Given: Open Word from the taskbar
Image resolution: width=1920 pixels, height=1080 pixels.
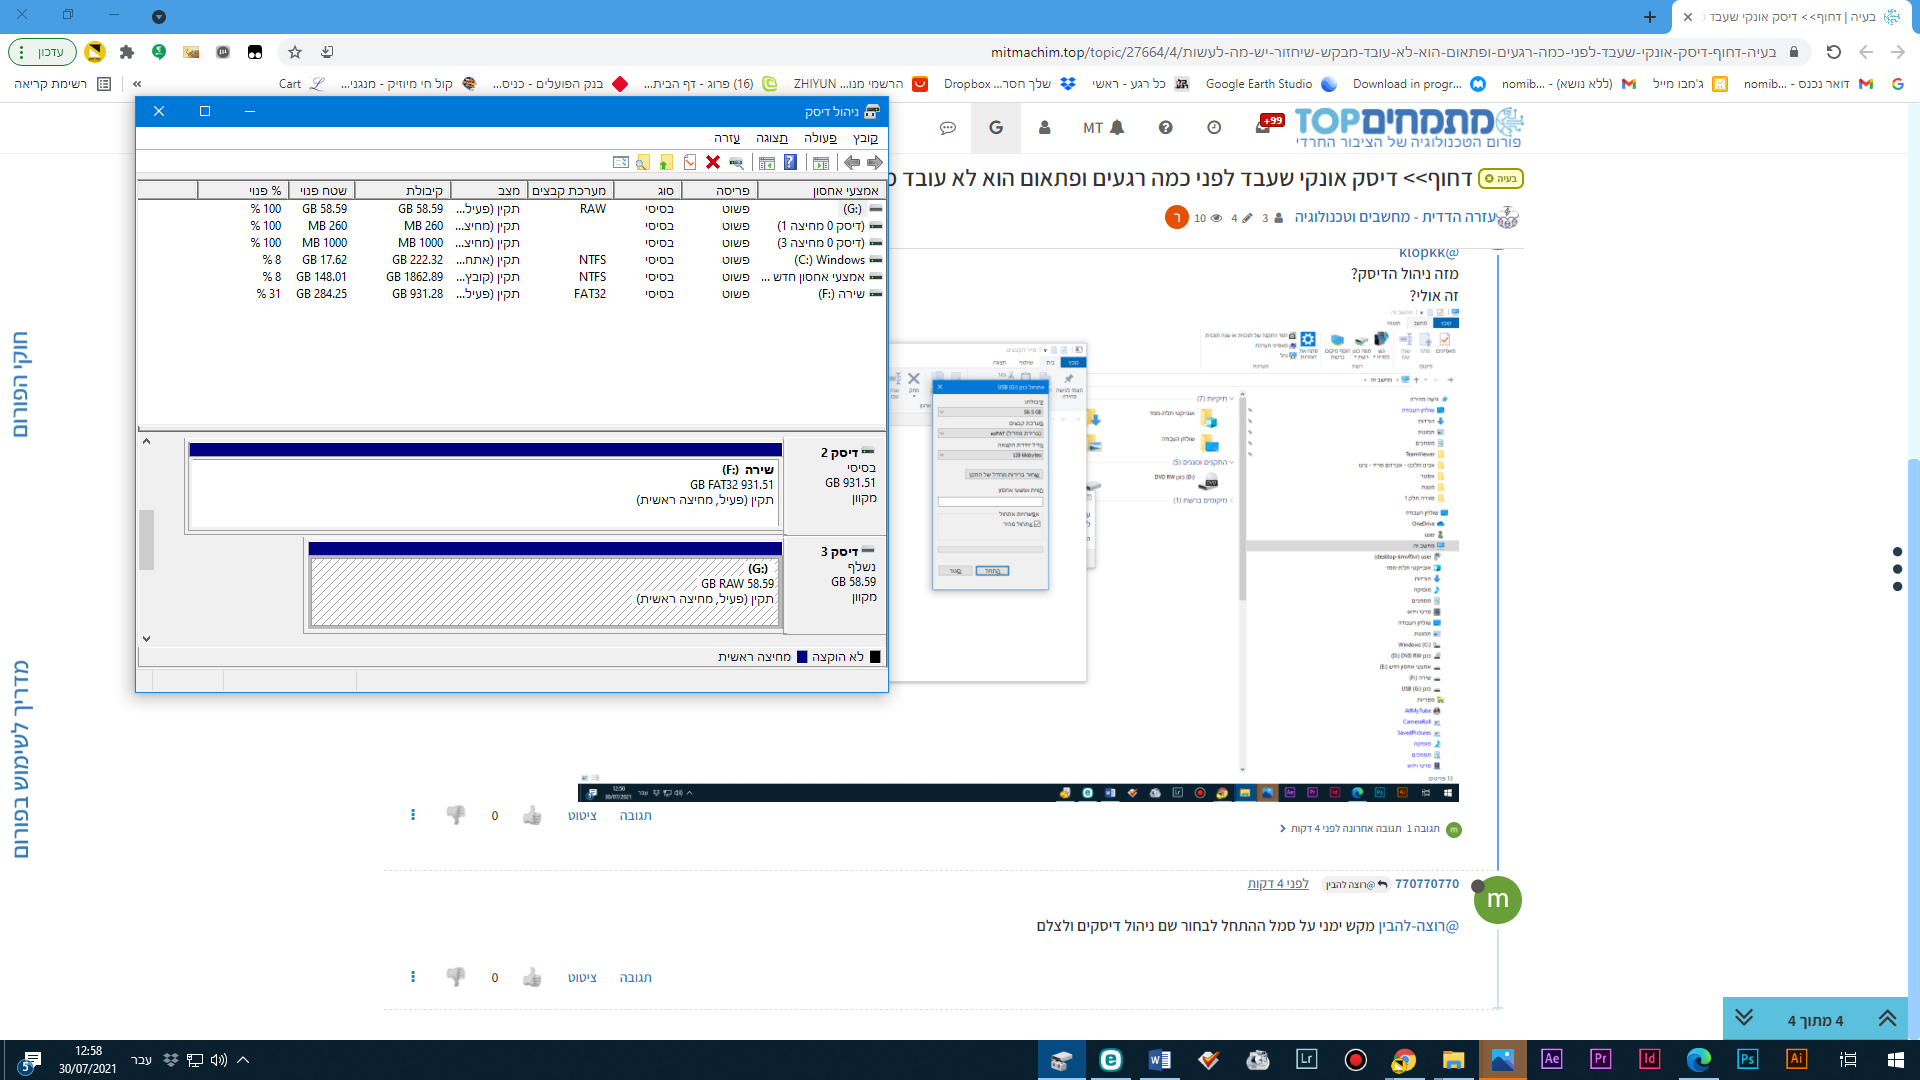Looking at the screenshot, I should click(x=1160, y=1059).
